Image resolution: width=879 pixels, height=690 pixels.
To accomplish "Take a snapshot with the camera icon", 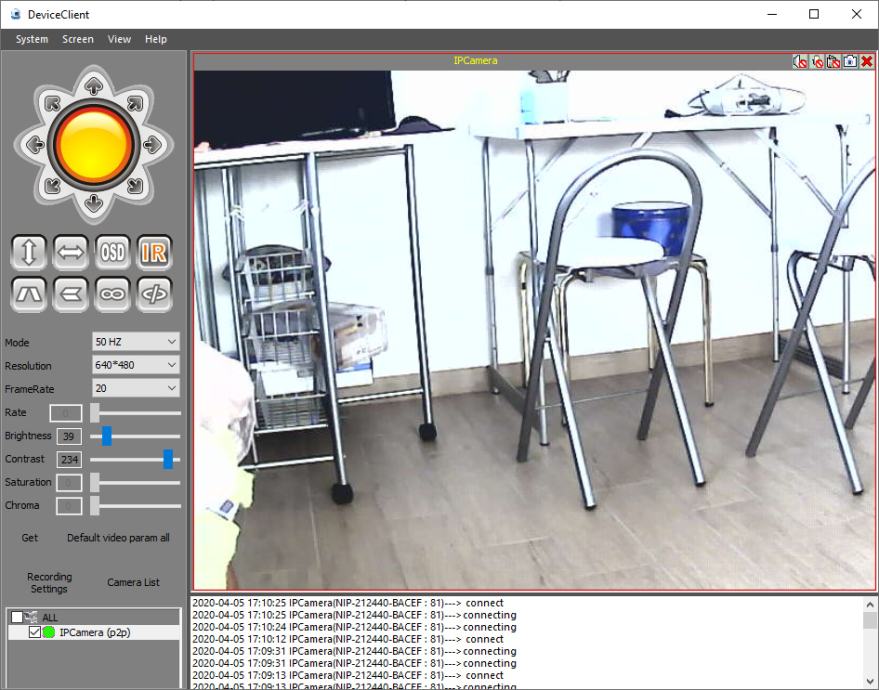I will coord(850,61).
